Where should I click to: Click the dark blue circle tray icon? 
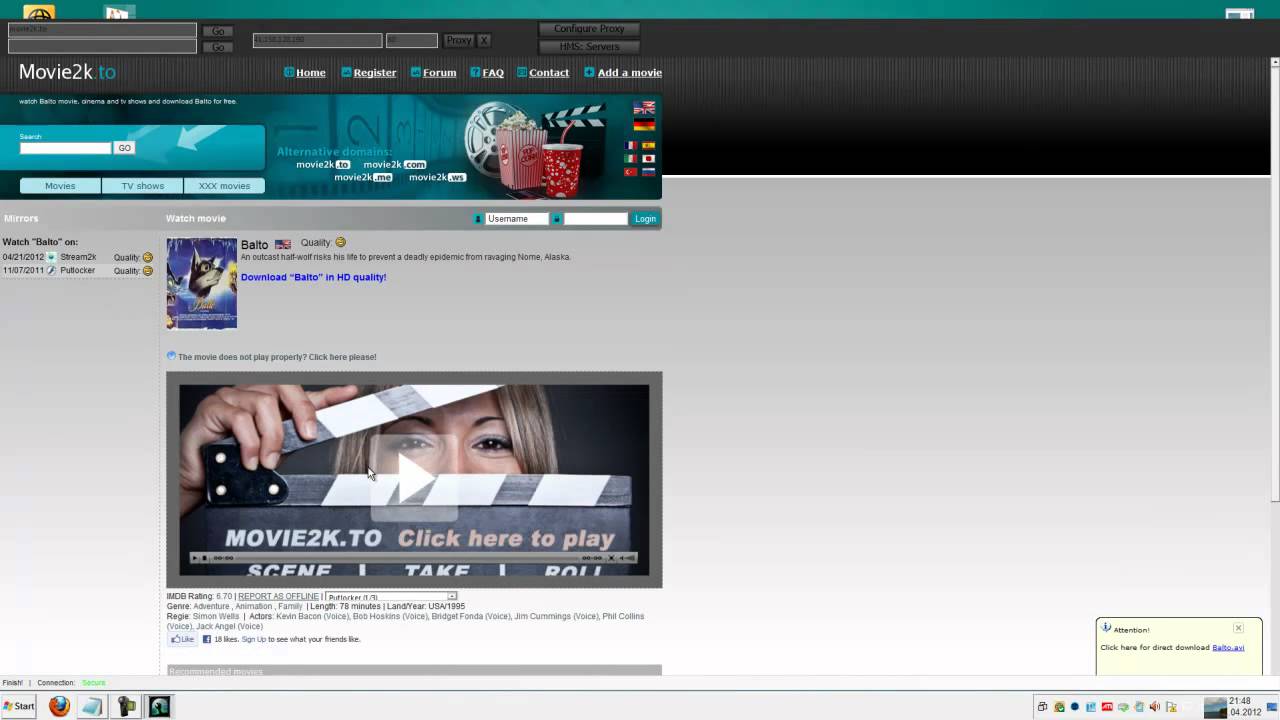[1075, 707]
